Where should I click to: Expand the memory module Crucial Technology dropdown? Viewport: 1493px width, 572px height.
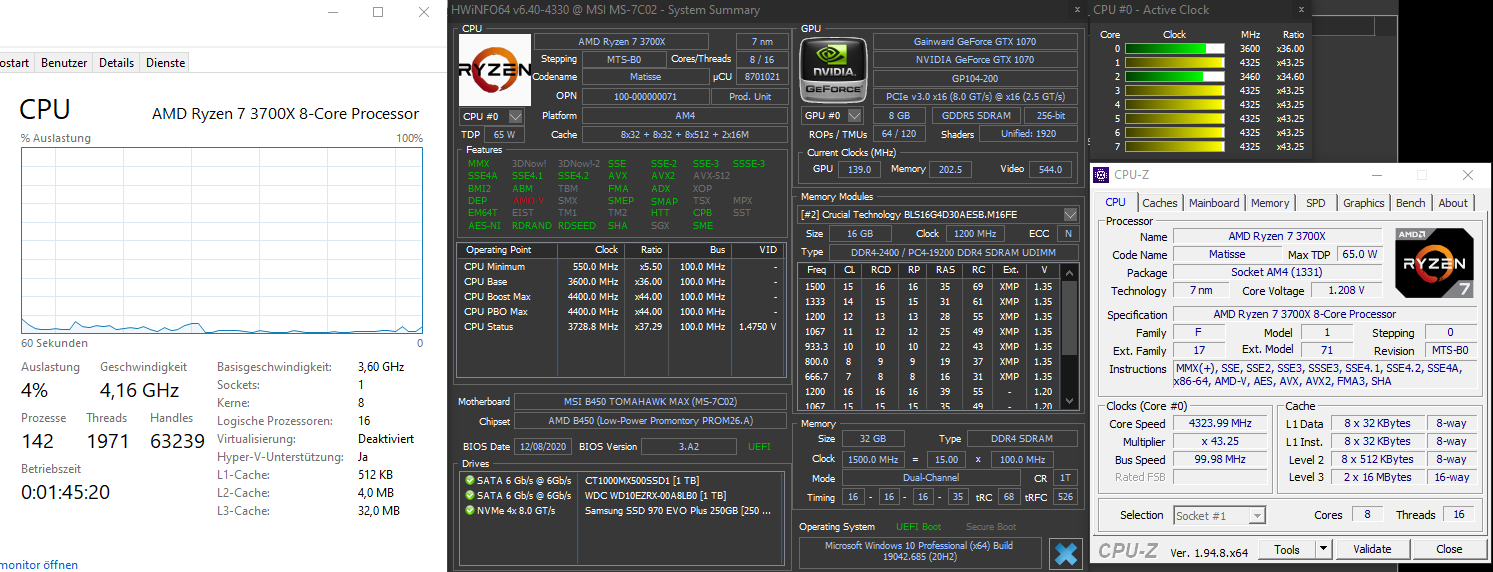(x=1070, y=214)
